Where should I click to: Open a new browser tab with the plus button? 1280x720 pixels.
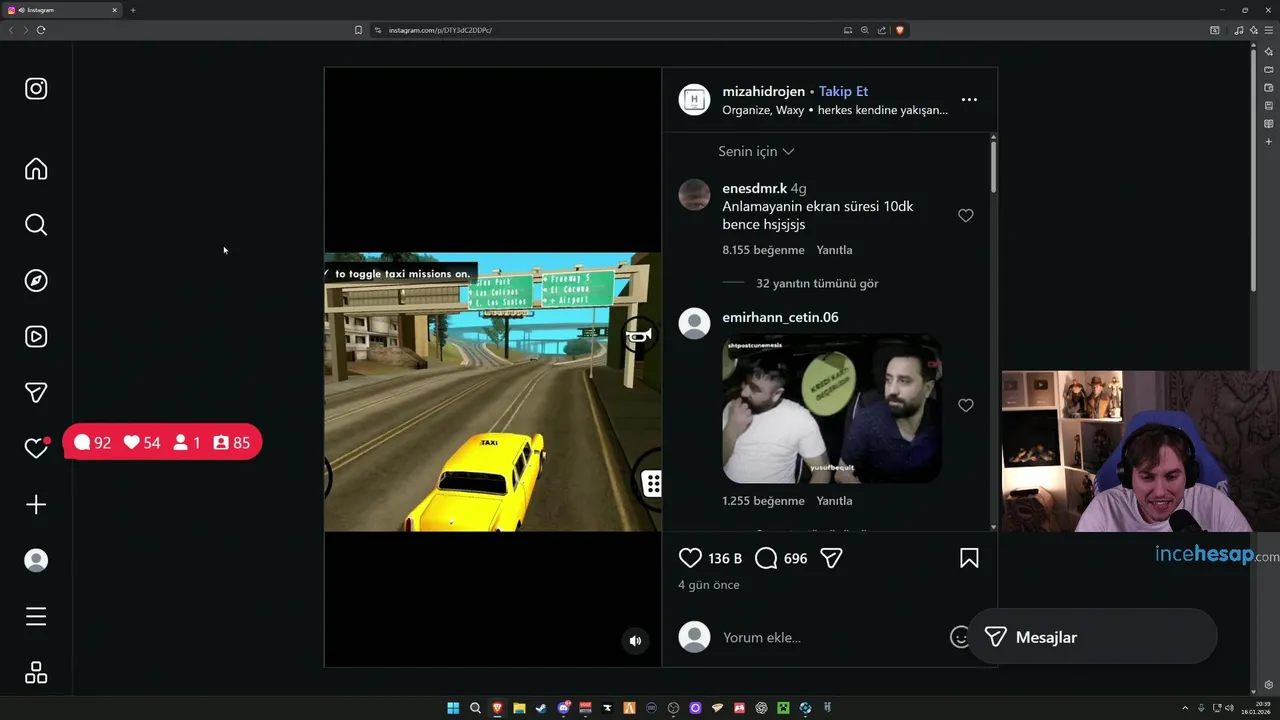tap(133, 10)
